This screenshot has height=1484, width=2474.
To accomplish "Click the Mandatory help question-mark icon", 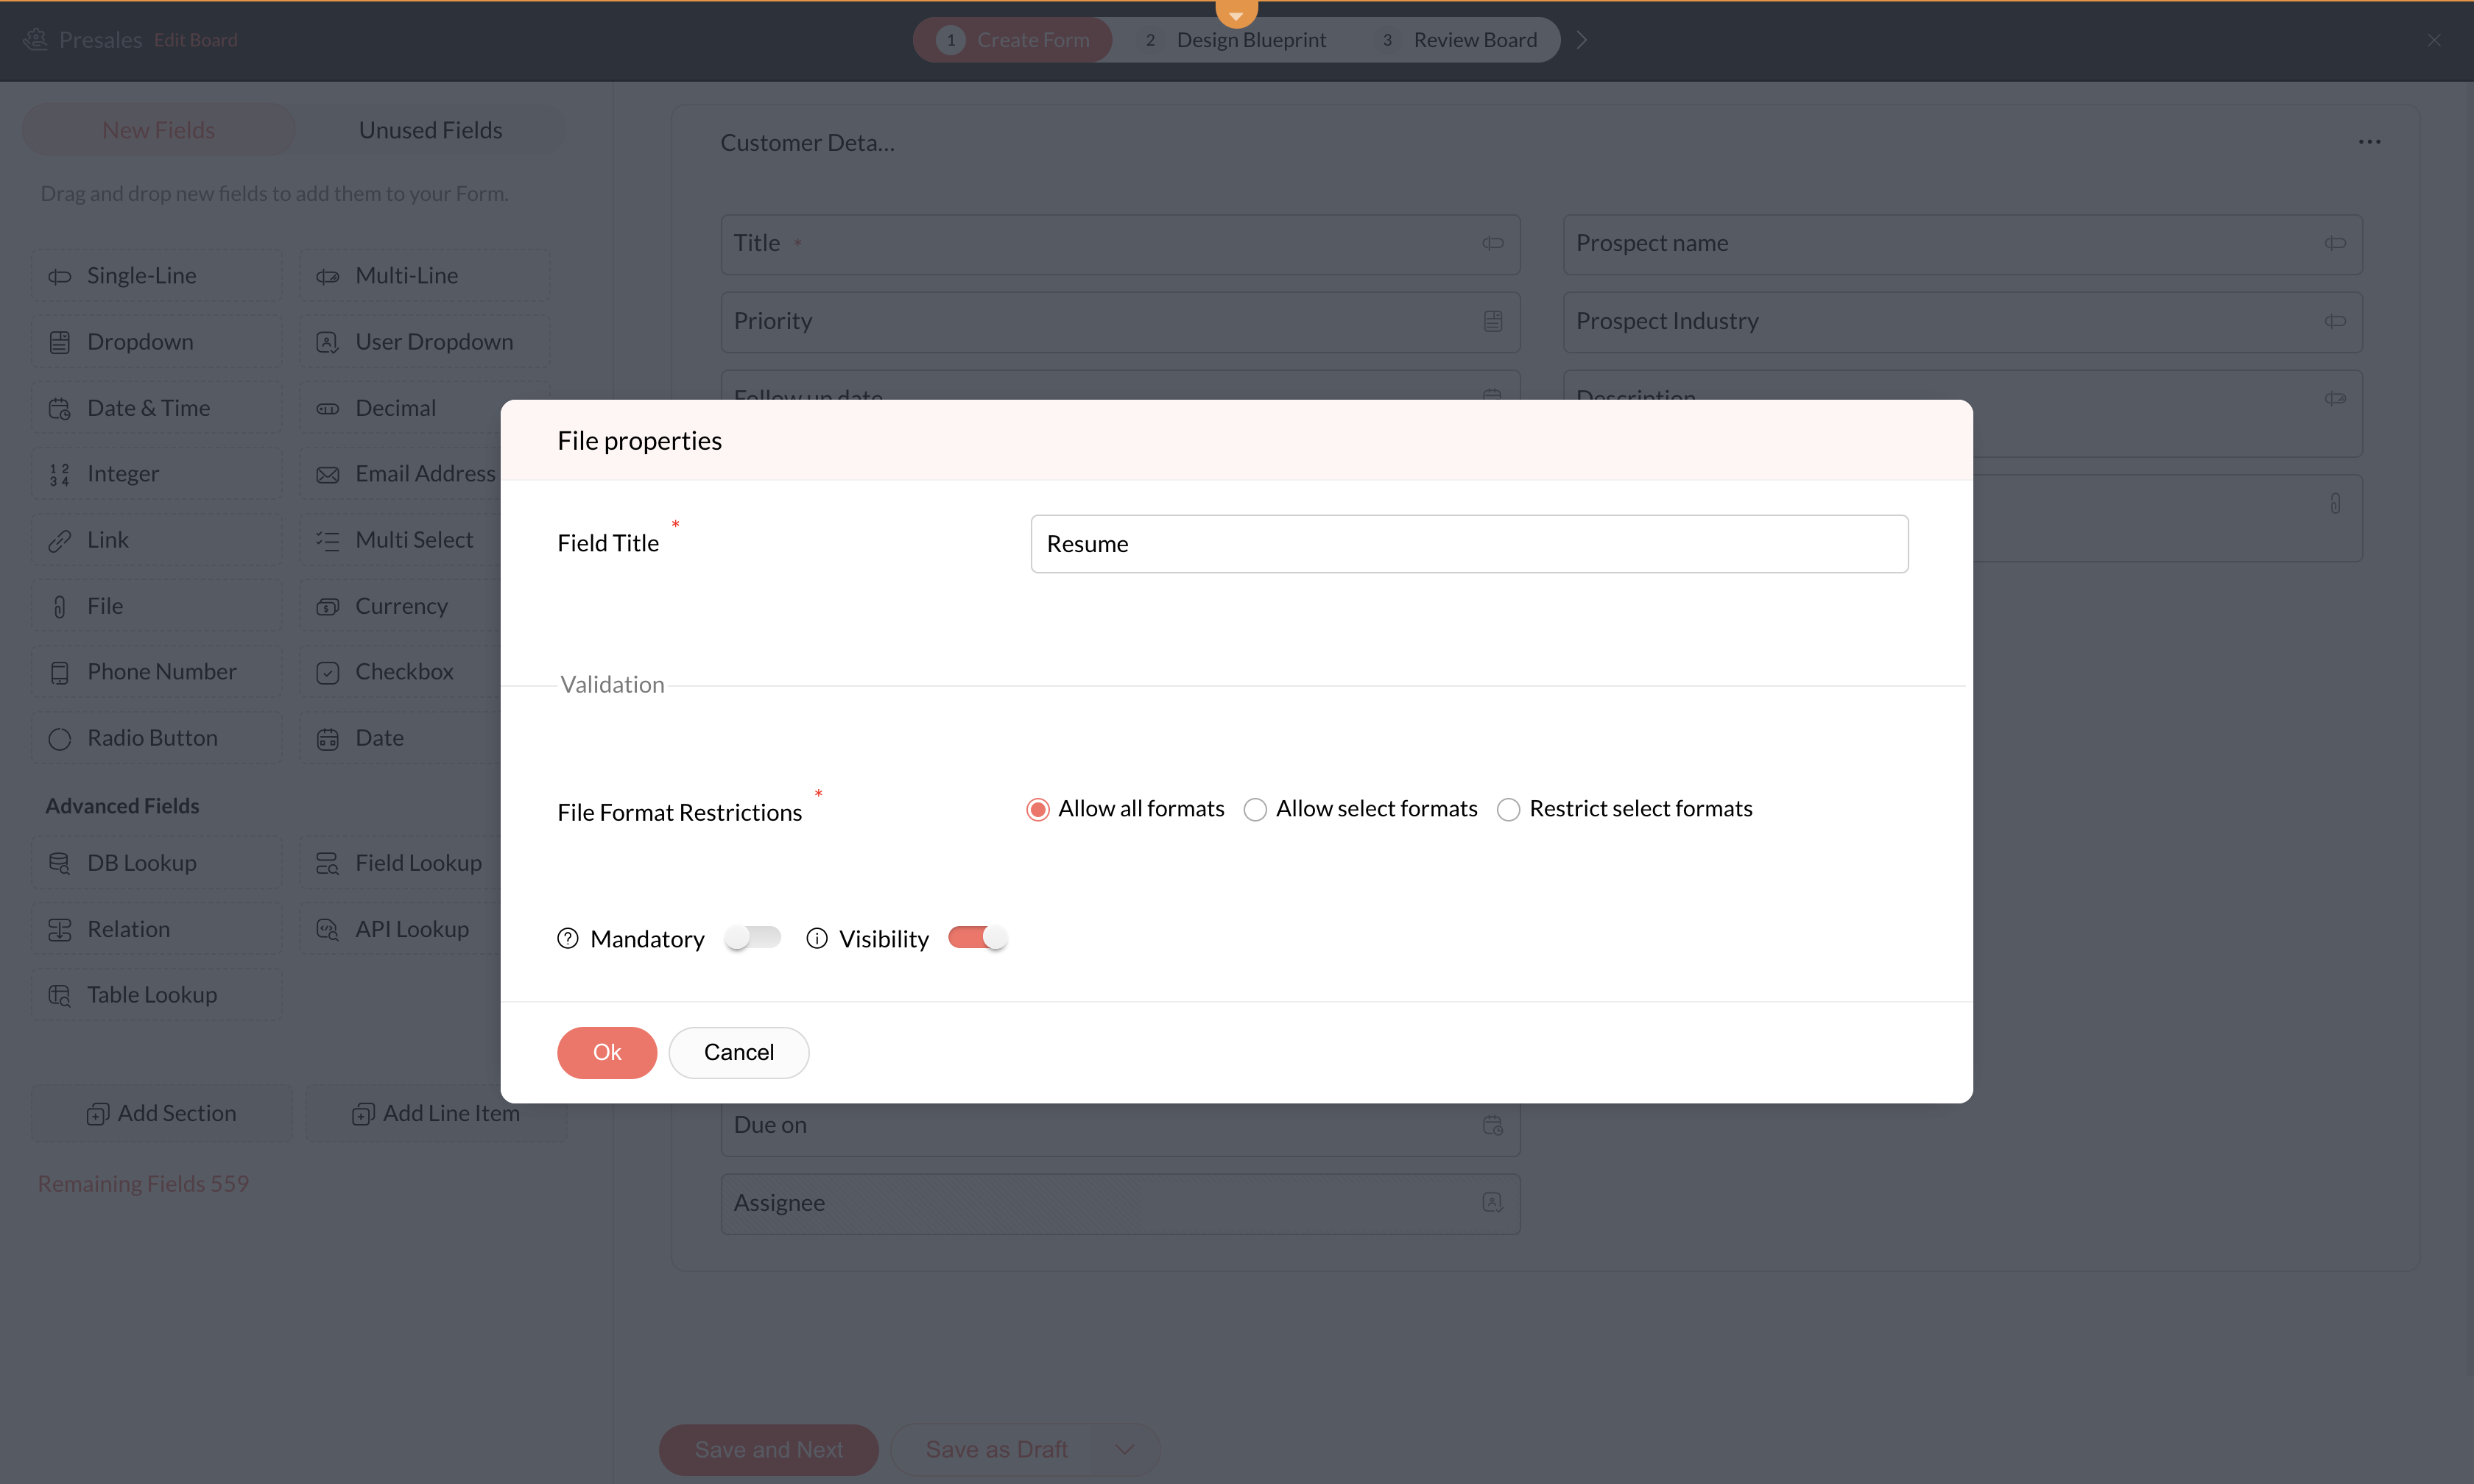I will [x=568, y=938].
